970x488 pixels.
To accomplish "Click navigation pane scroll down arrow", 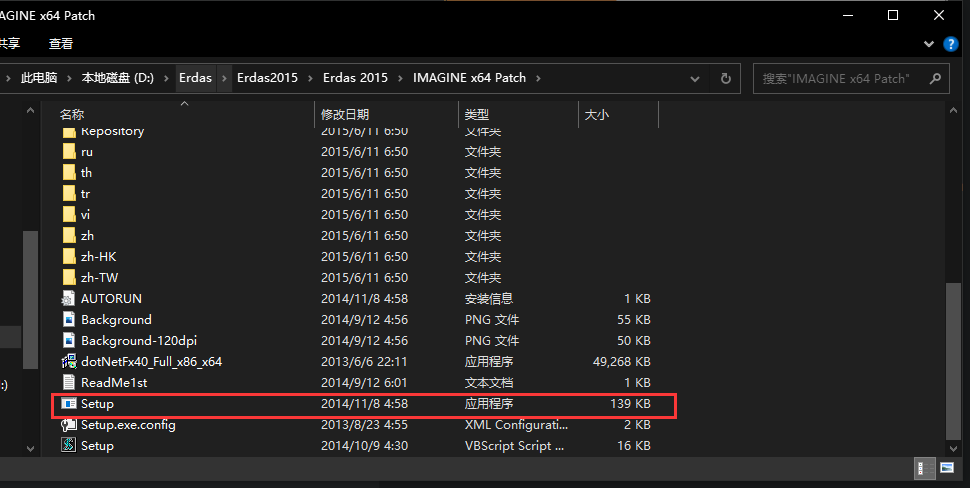I will pos(30,448).
